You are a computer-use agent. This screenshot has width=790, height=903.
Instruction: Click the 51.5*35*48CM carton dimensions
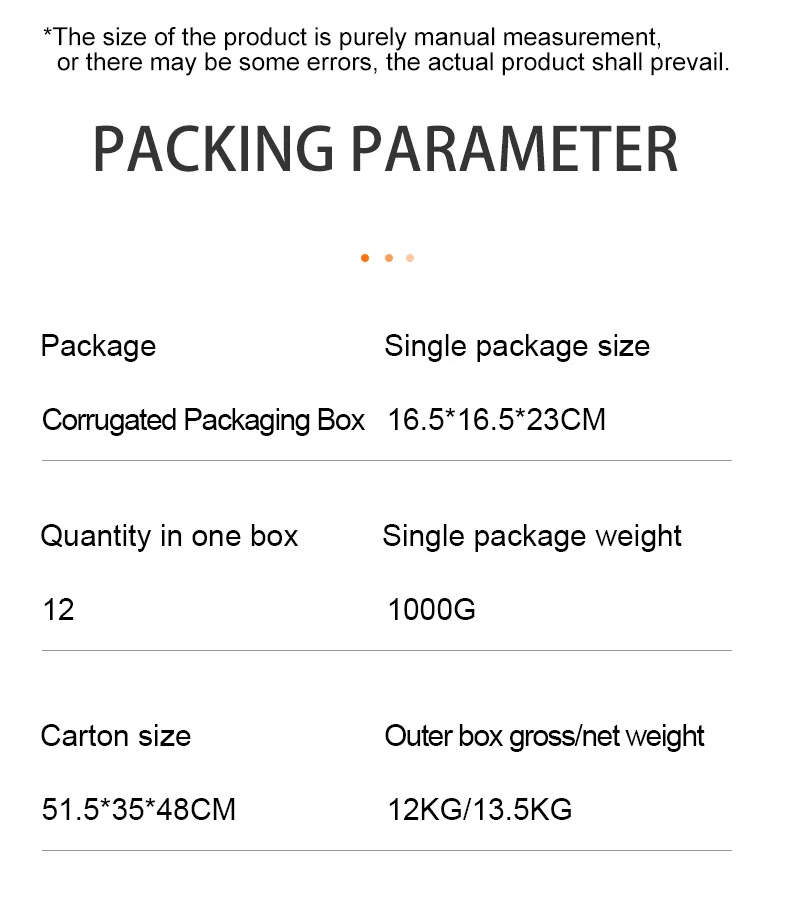click(x=139, y=809)
